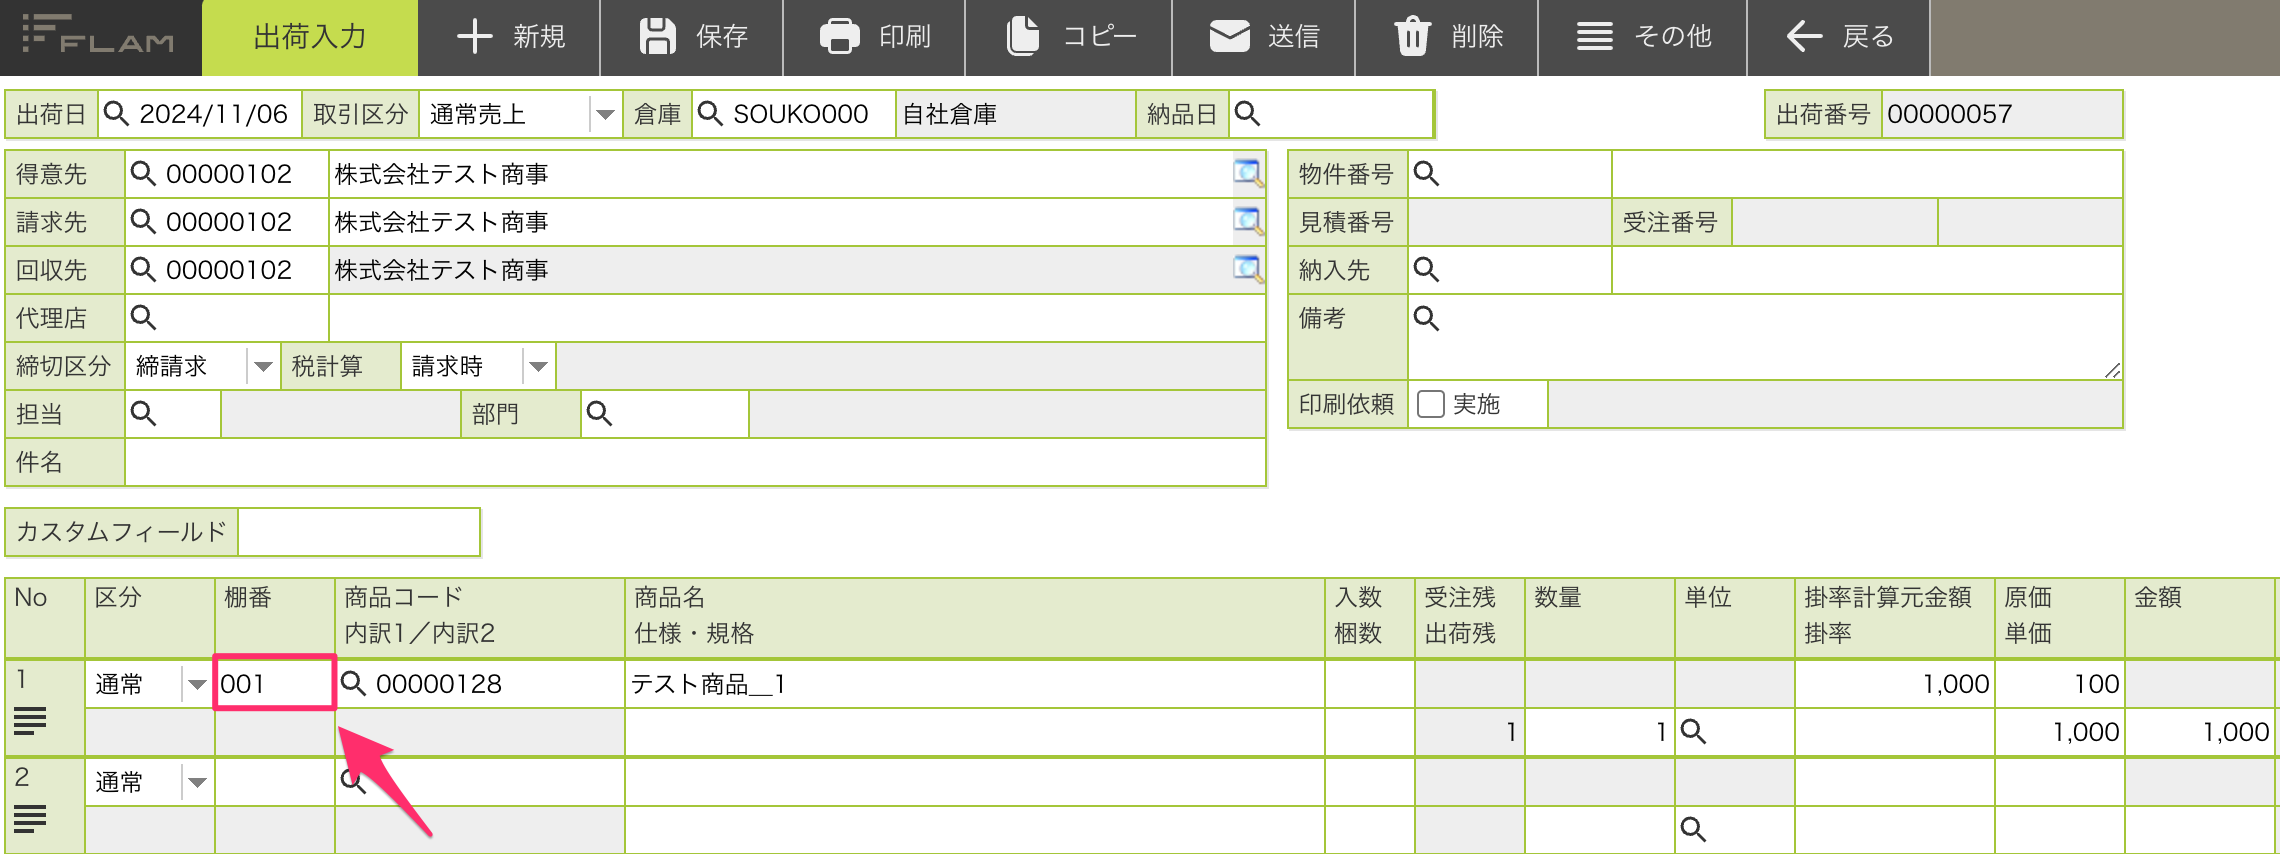Open row 1 line menu icon
Viewport: 2280px width, 854px height.
(x=30, y=720)
